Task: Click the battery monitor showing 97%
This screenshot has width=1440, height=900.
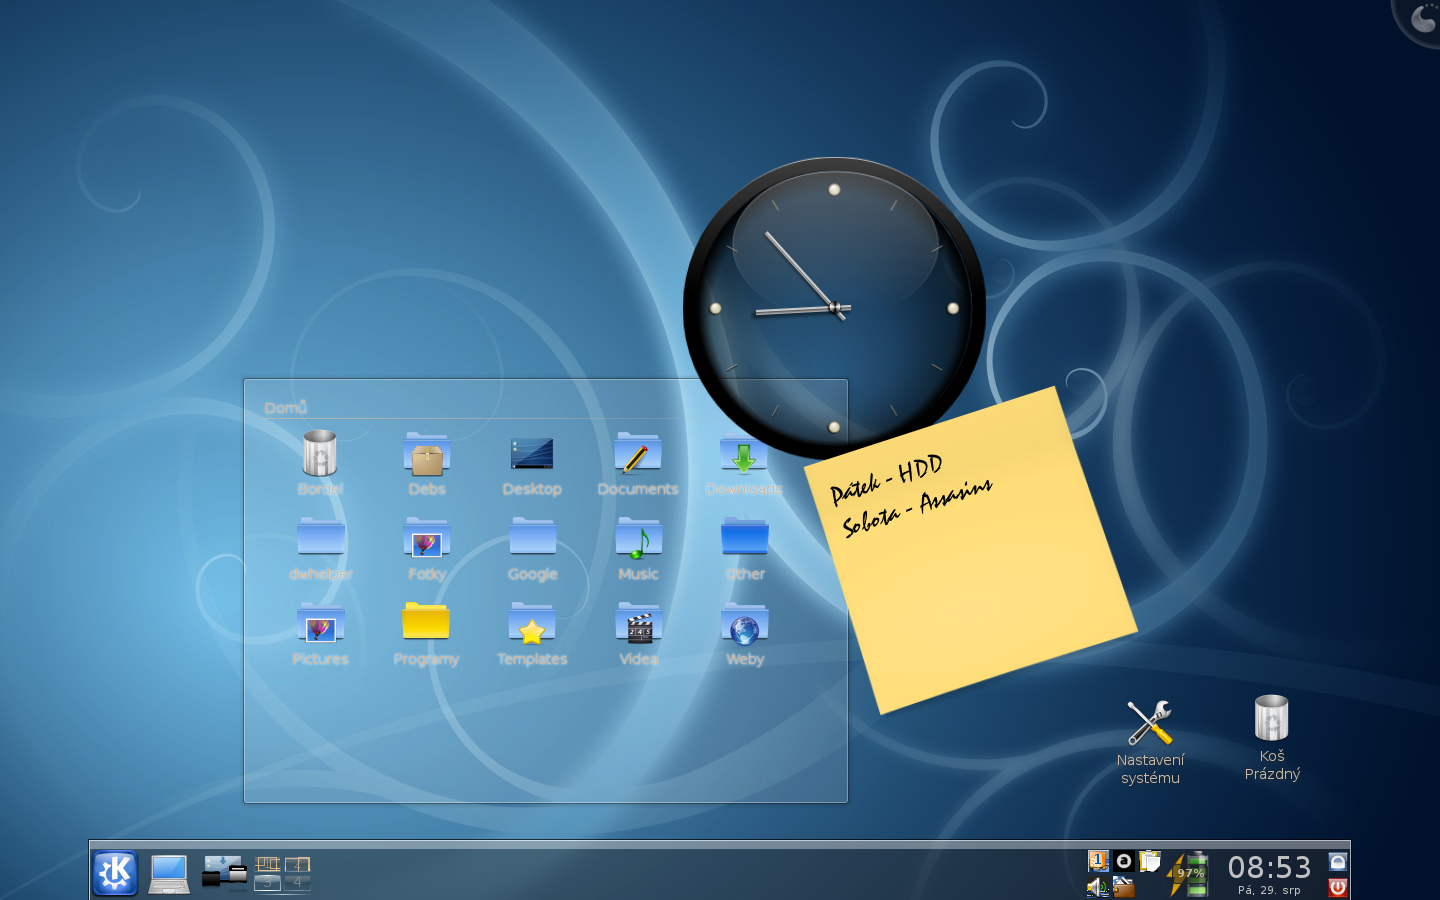Action: [1189, 874]
